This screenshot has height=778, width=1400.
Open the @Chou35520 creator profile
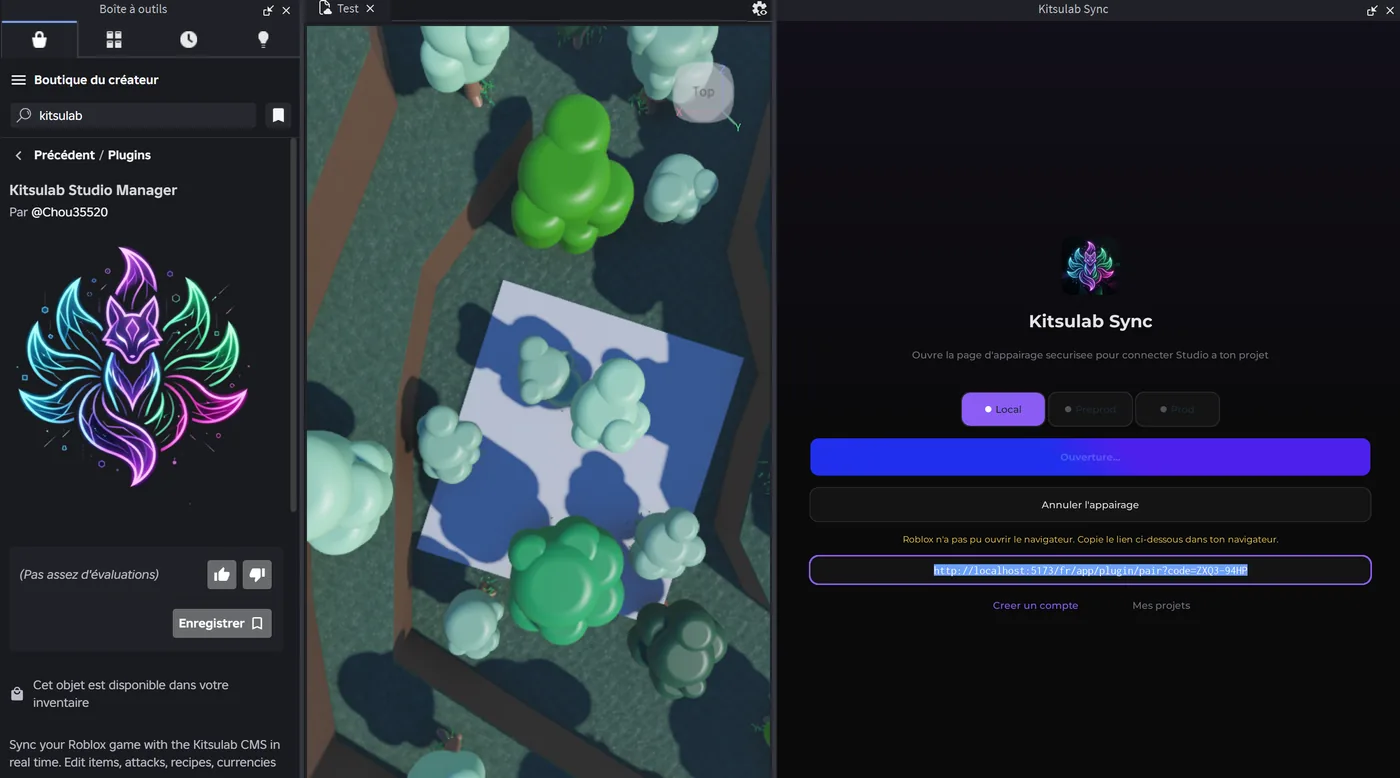[69, 212]
